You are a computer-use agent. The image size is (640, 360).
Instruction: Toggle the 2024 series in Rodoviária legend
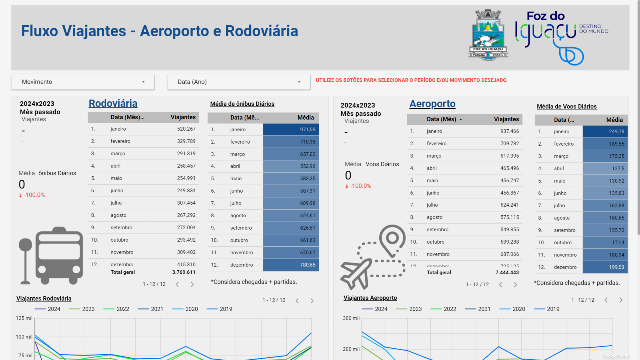48,309
